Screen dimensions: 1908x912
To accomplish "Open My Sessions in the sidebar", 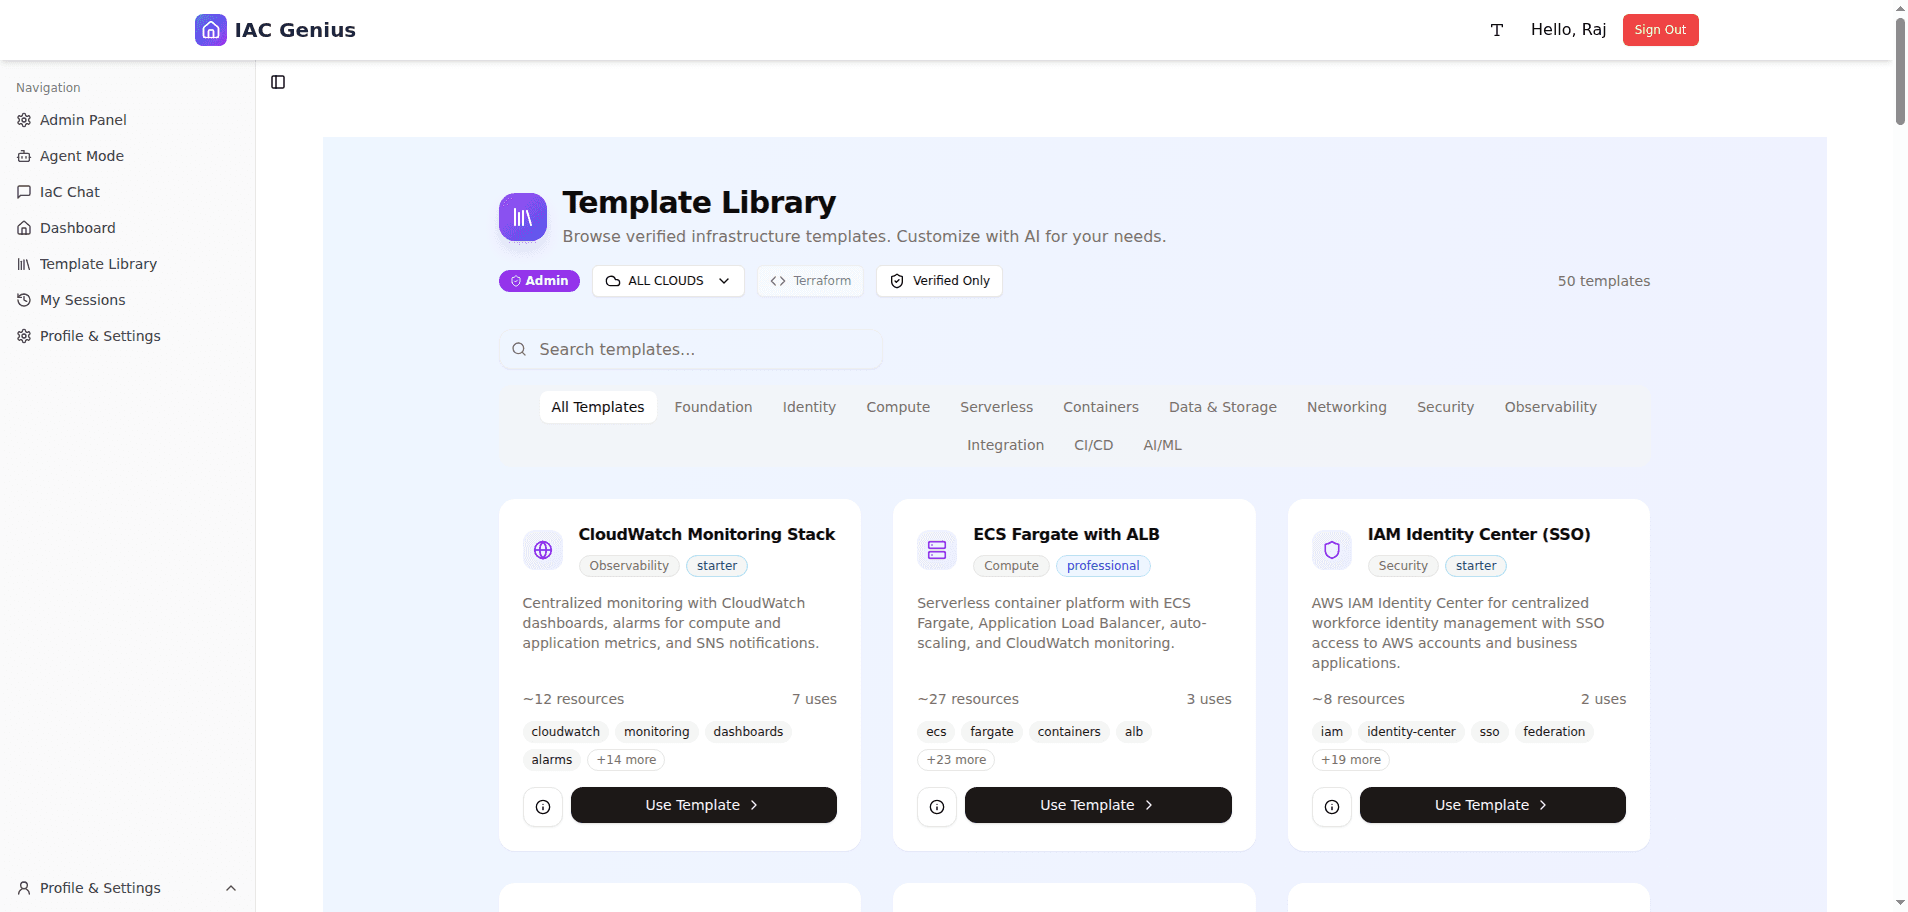I will 82,300.
